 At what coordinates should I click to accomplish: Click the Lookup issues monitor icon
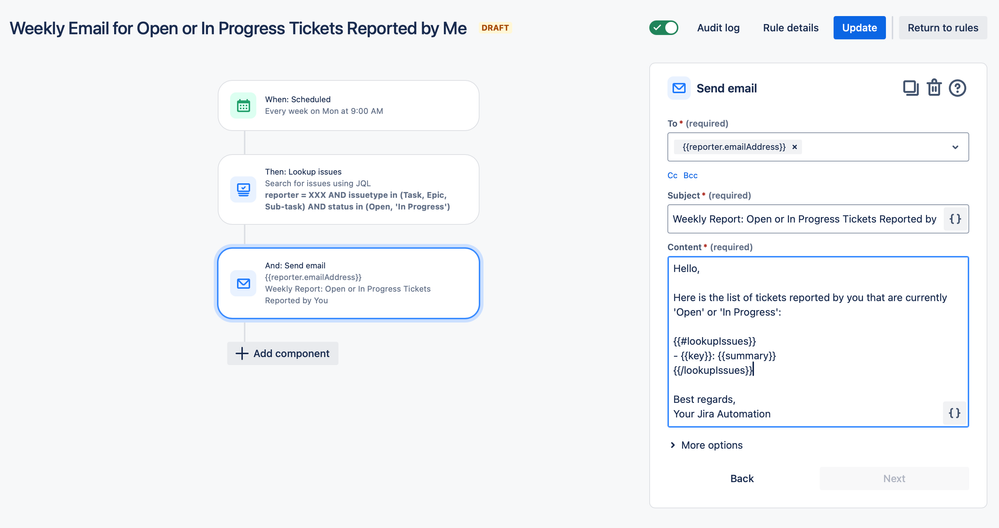tap(243, 189)
